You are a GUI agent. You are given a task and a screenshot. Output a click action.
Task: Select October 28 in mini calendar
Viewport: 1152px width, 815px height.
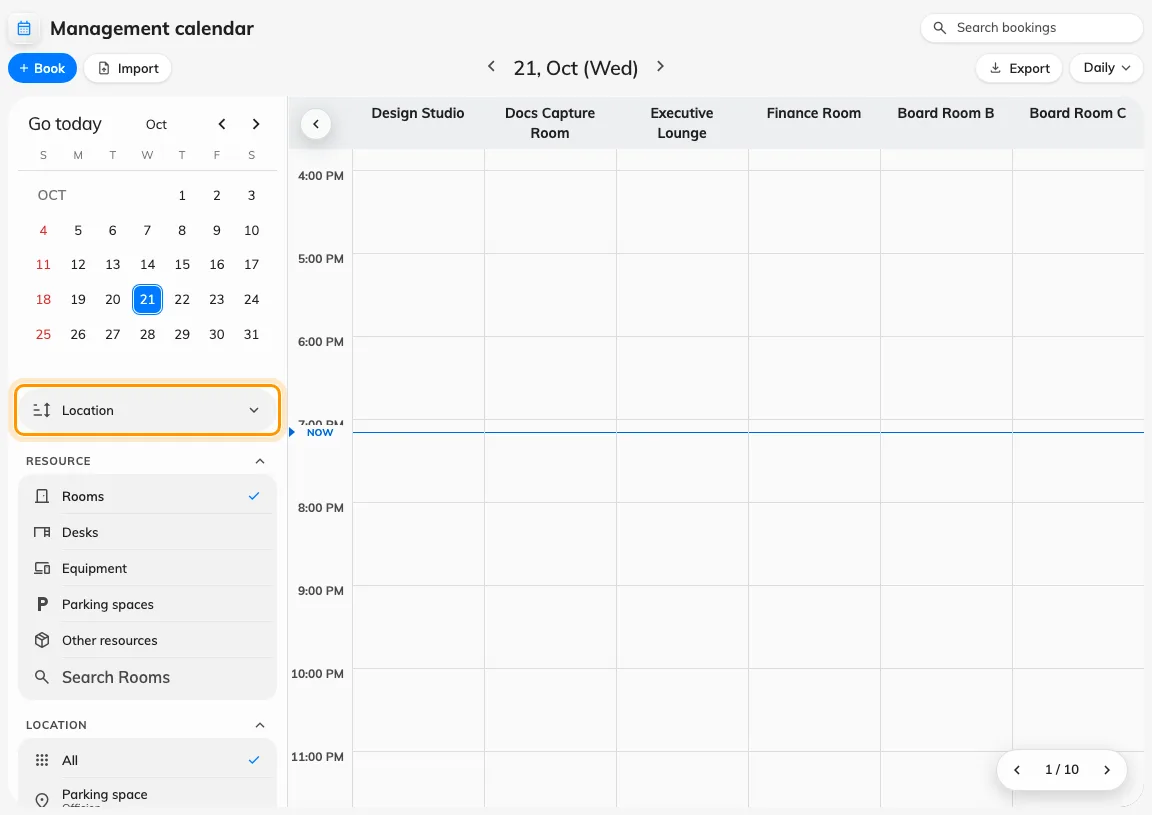(147, 334)
